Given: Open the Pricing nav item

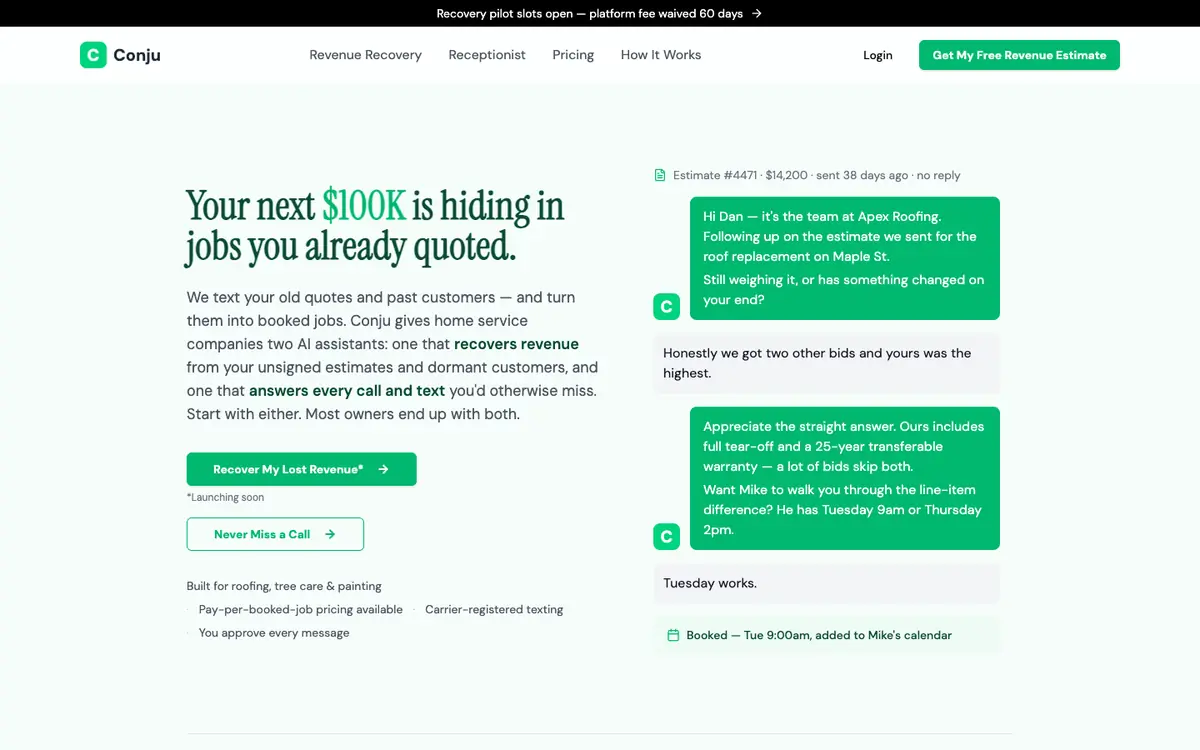Looking at the screenshot, I should 573,55.
